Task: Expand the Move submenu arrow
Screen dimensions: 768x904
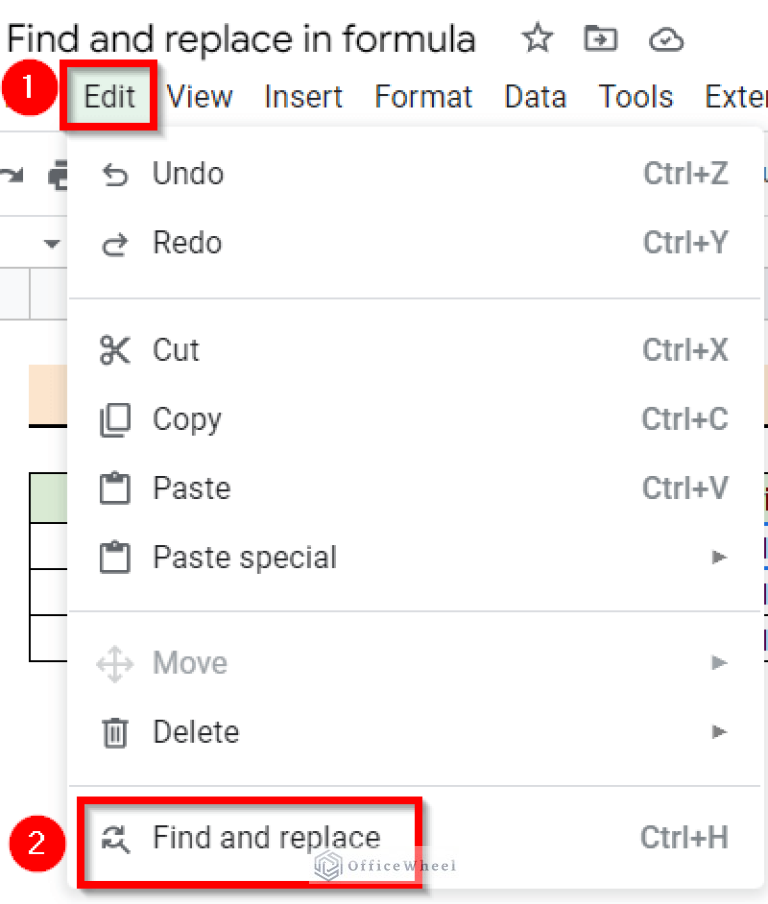Action: point(719,663)
